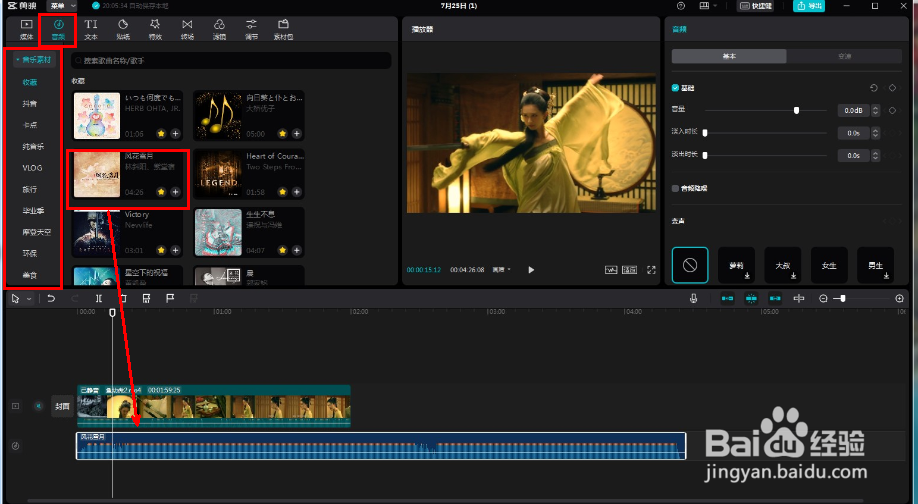Add 生生不息 song with plus icon

tap(297, 250)
